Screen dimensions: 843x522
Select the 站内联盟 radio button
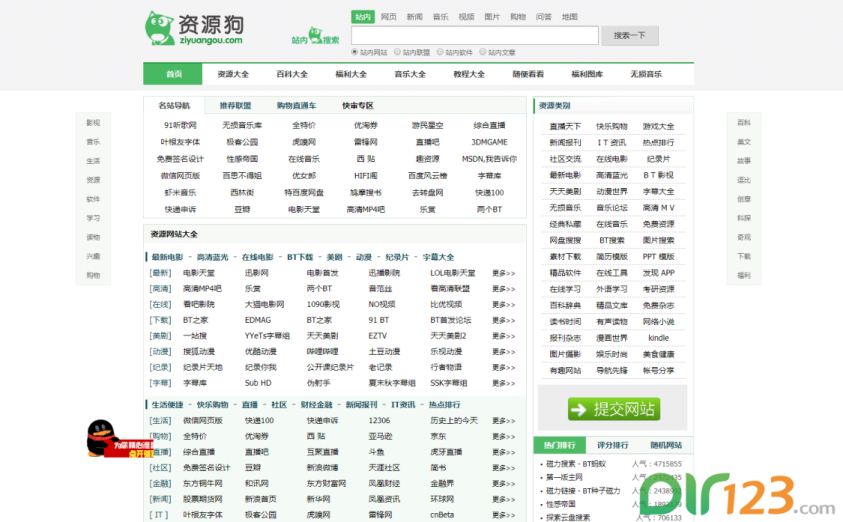pos(397,52)
